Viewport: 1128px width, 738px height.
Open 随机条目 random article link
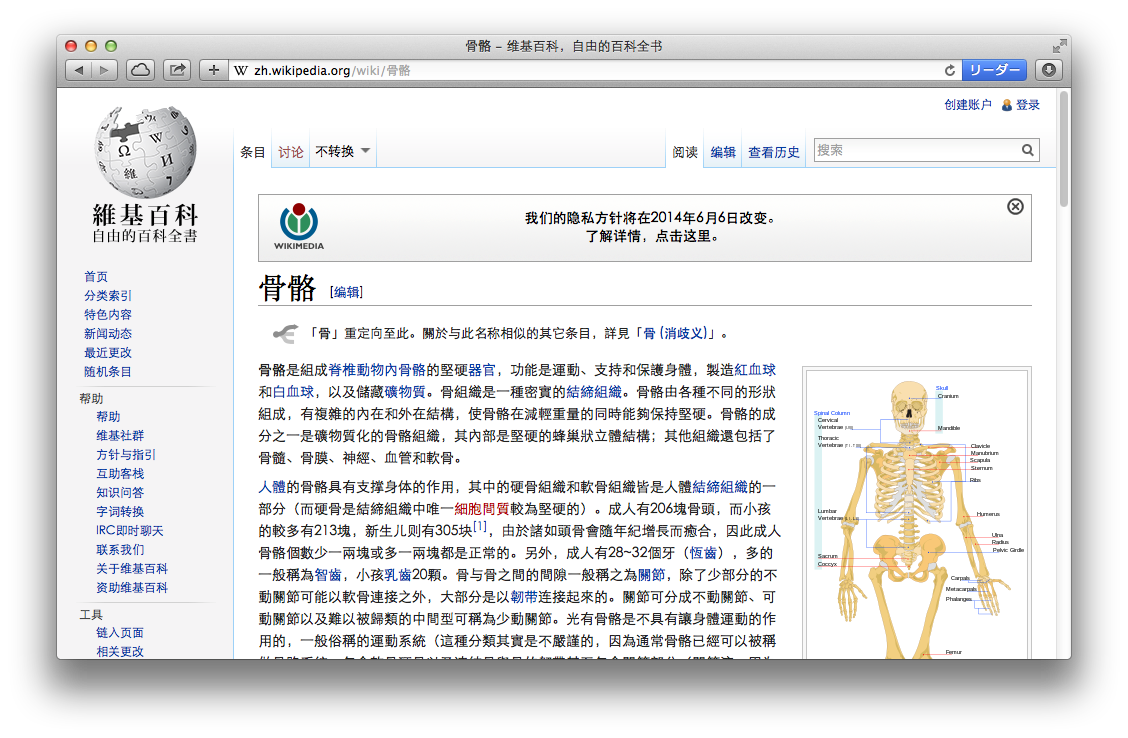108,372
